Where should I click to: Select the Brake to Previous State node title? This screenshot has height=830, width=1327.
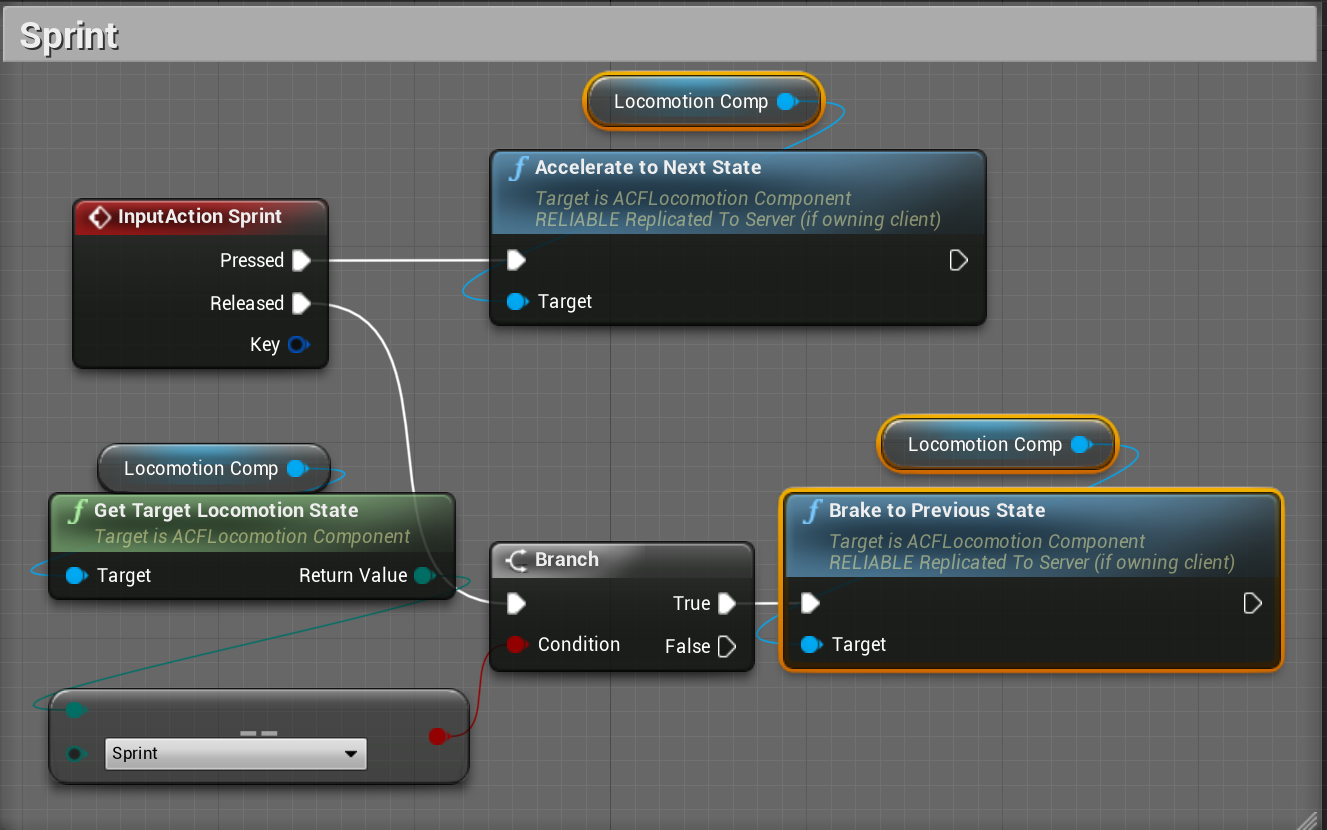[x=937, y=511]
